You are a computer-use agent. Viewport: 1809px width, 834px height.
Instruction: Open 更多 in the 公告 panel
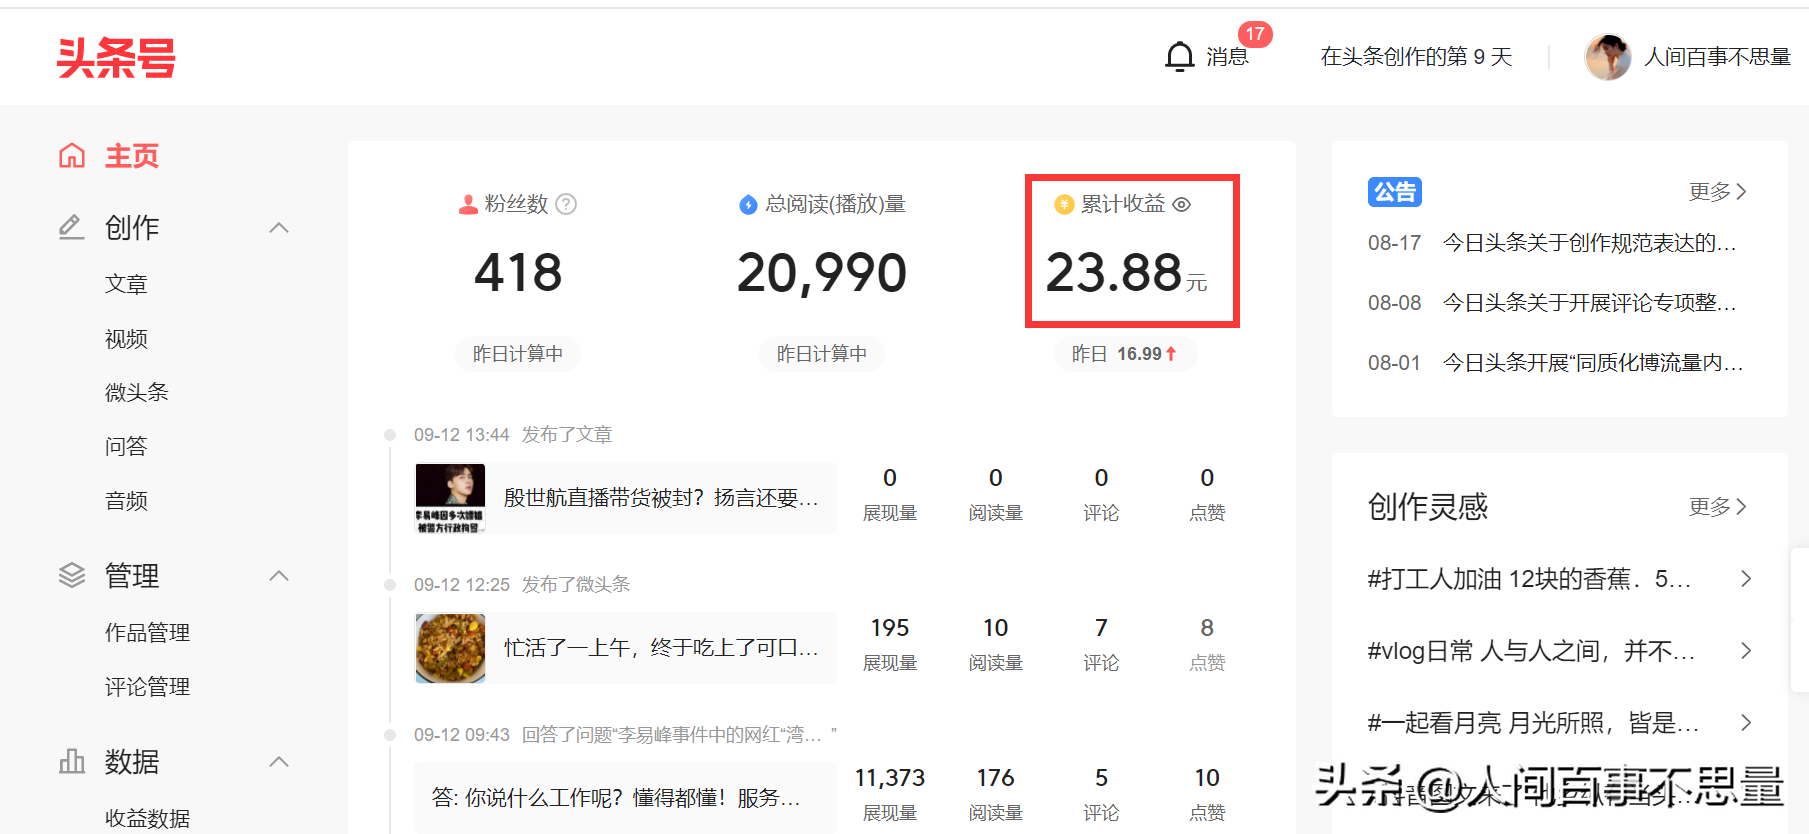click(1718, 191)
